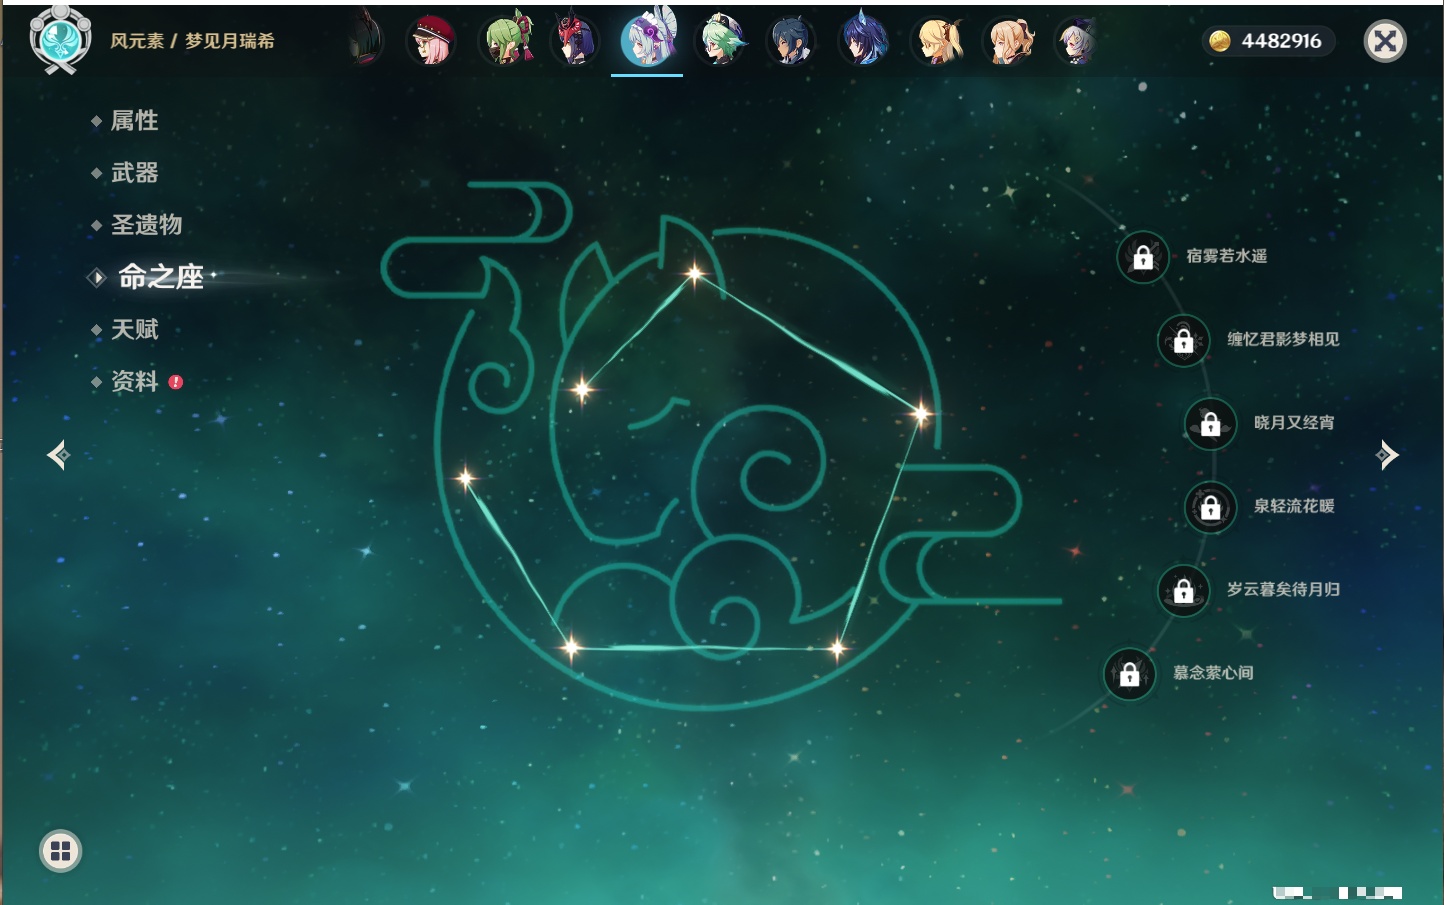Pick the dark-blue-haired character with eyepatch
This screenshot has width=1444, height=905.
coord(790,41)
